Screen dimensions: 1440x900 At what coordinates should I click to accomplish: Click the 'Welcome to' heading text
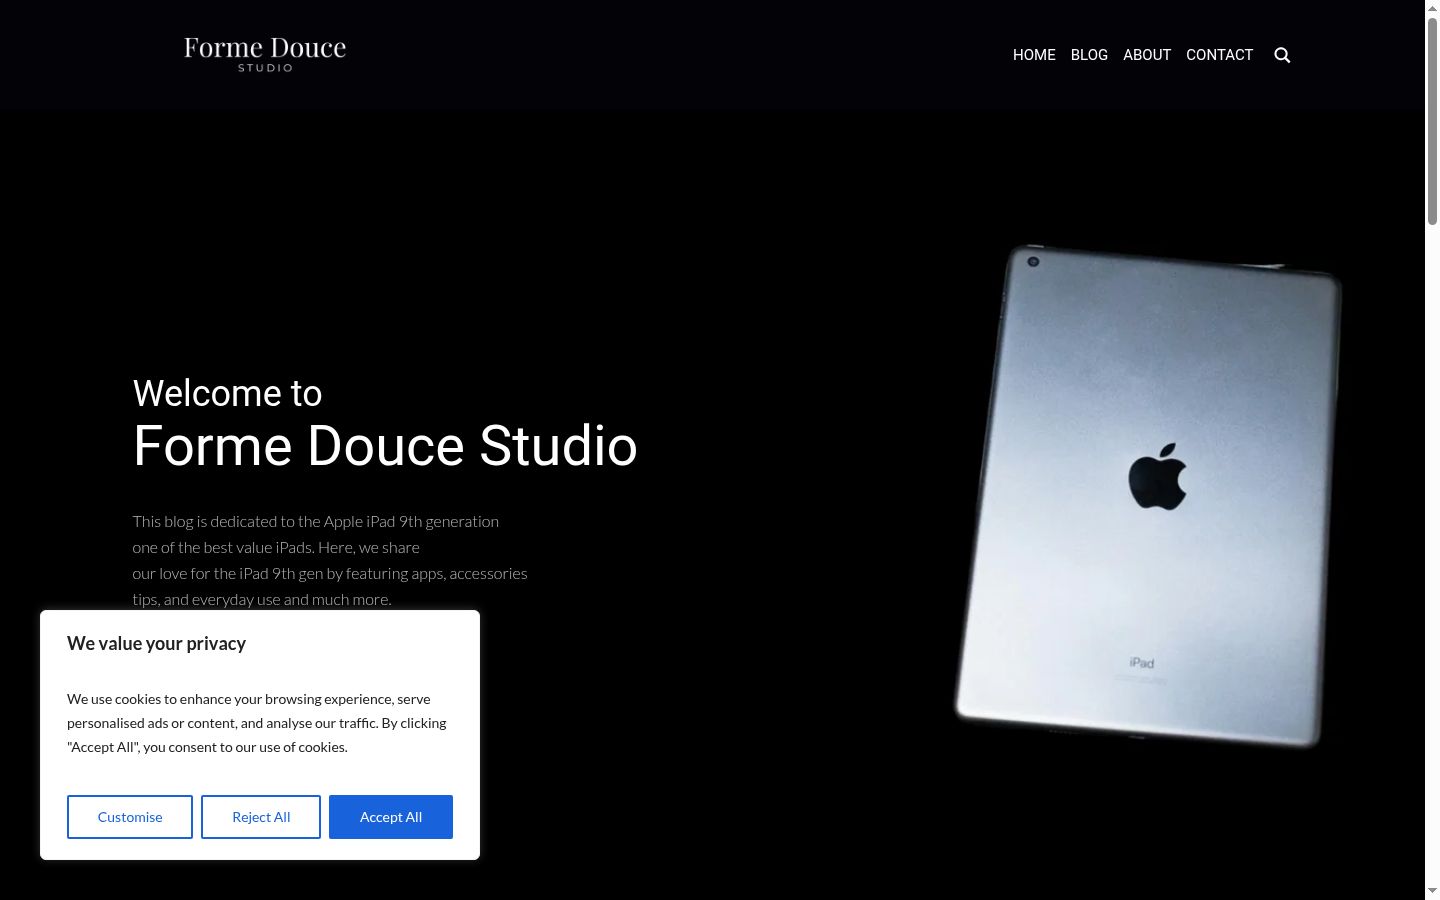pos(227,393)
